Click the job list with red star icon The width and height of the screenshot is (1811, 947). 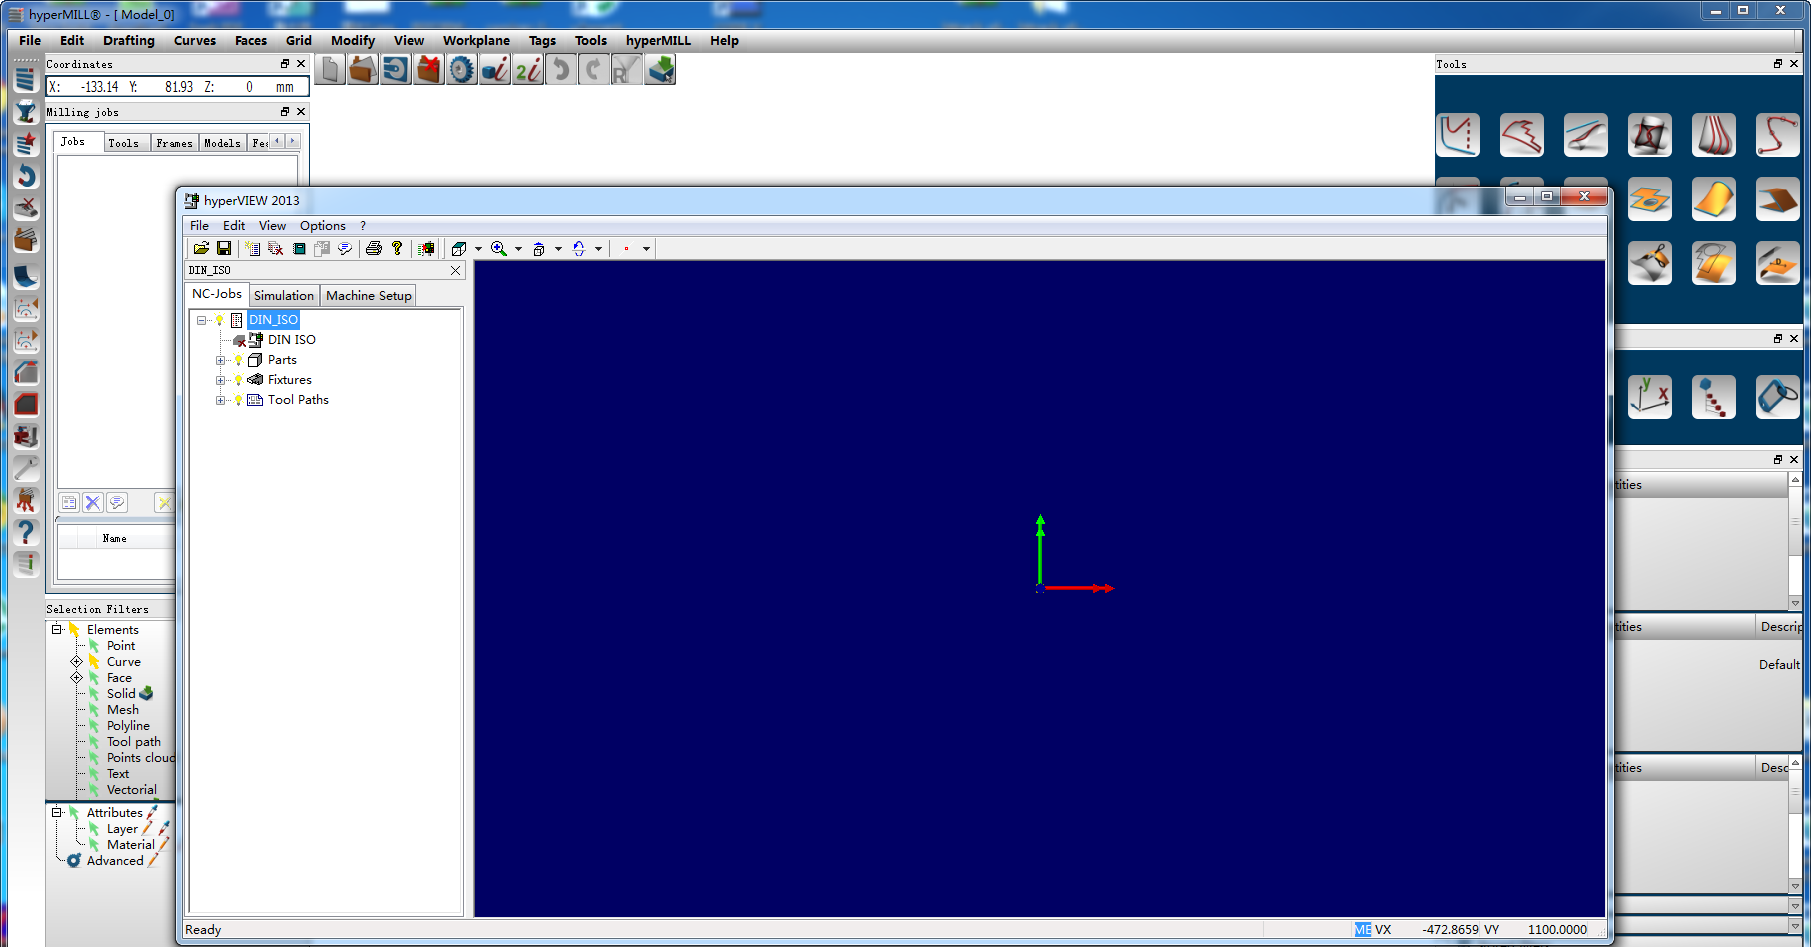click(26, 144)
